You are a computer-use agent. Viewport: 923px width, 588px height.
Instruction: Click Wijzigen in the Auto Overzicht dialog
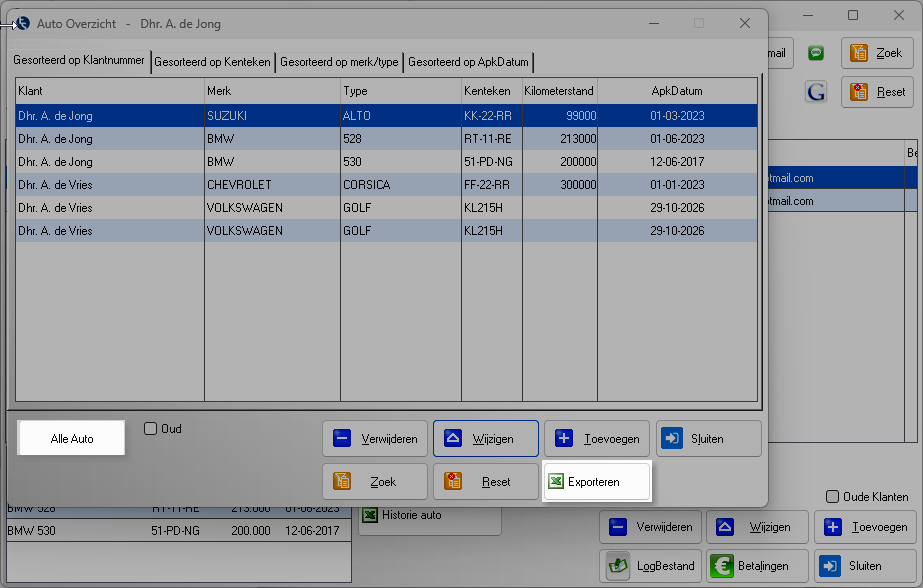[486, 438]
